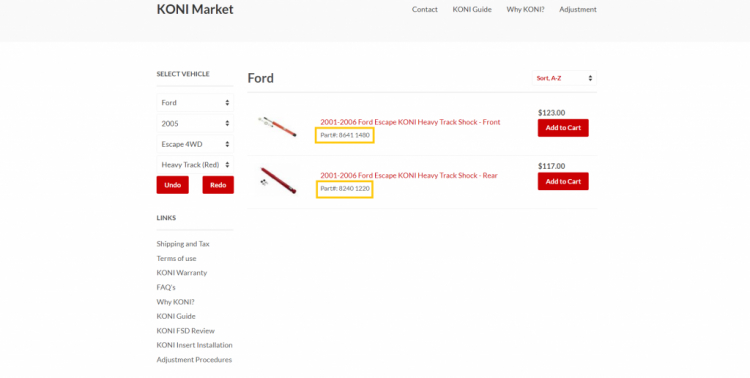Viewport: 750px width, 378px height.
Task: Expand the Heavy Track (Red) type dropdown
Action: 195,165
